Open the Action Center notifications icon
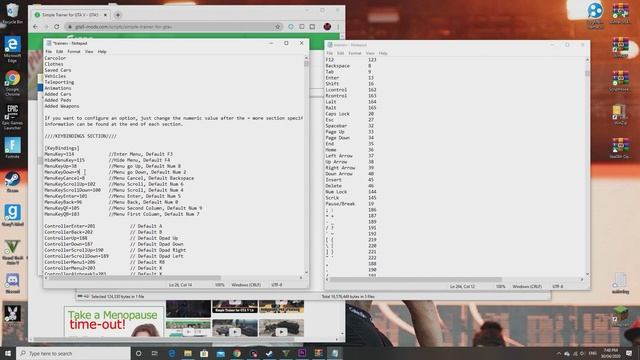 (629, 353)
